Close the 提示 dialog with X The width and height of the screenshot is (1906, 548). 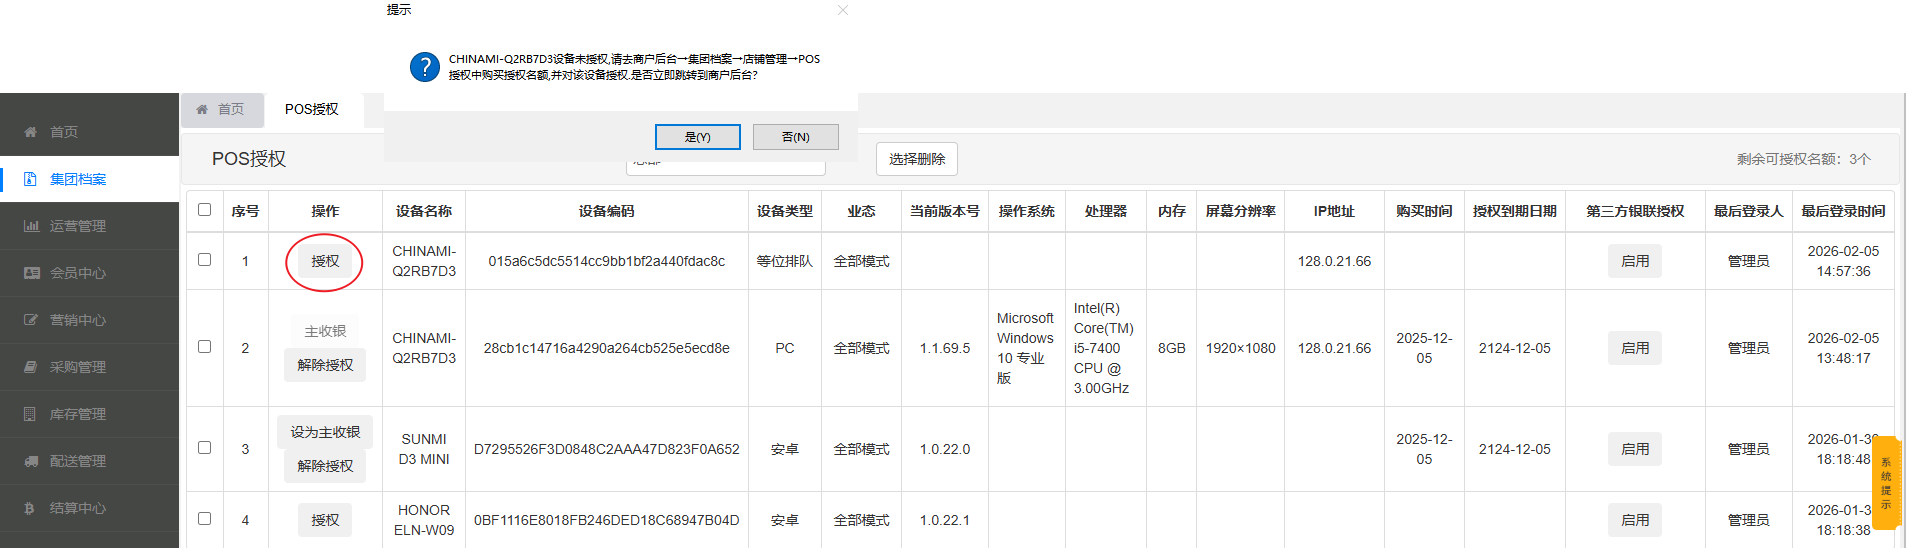pos(843,10)
